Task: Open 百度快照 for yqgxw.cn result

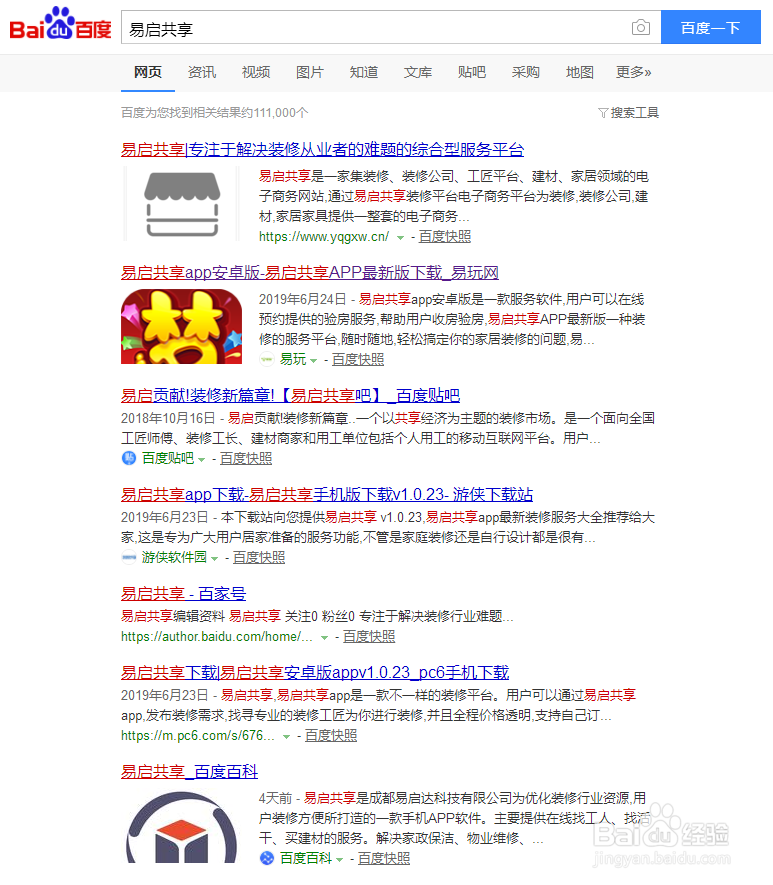Action: (445, 236)
